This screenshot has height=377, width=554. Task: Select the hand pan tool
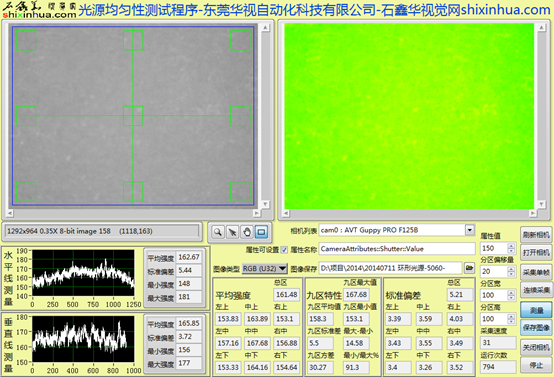pos(247,232)
